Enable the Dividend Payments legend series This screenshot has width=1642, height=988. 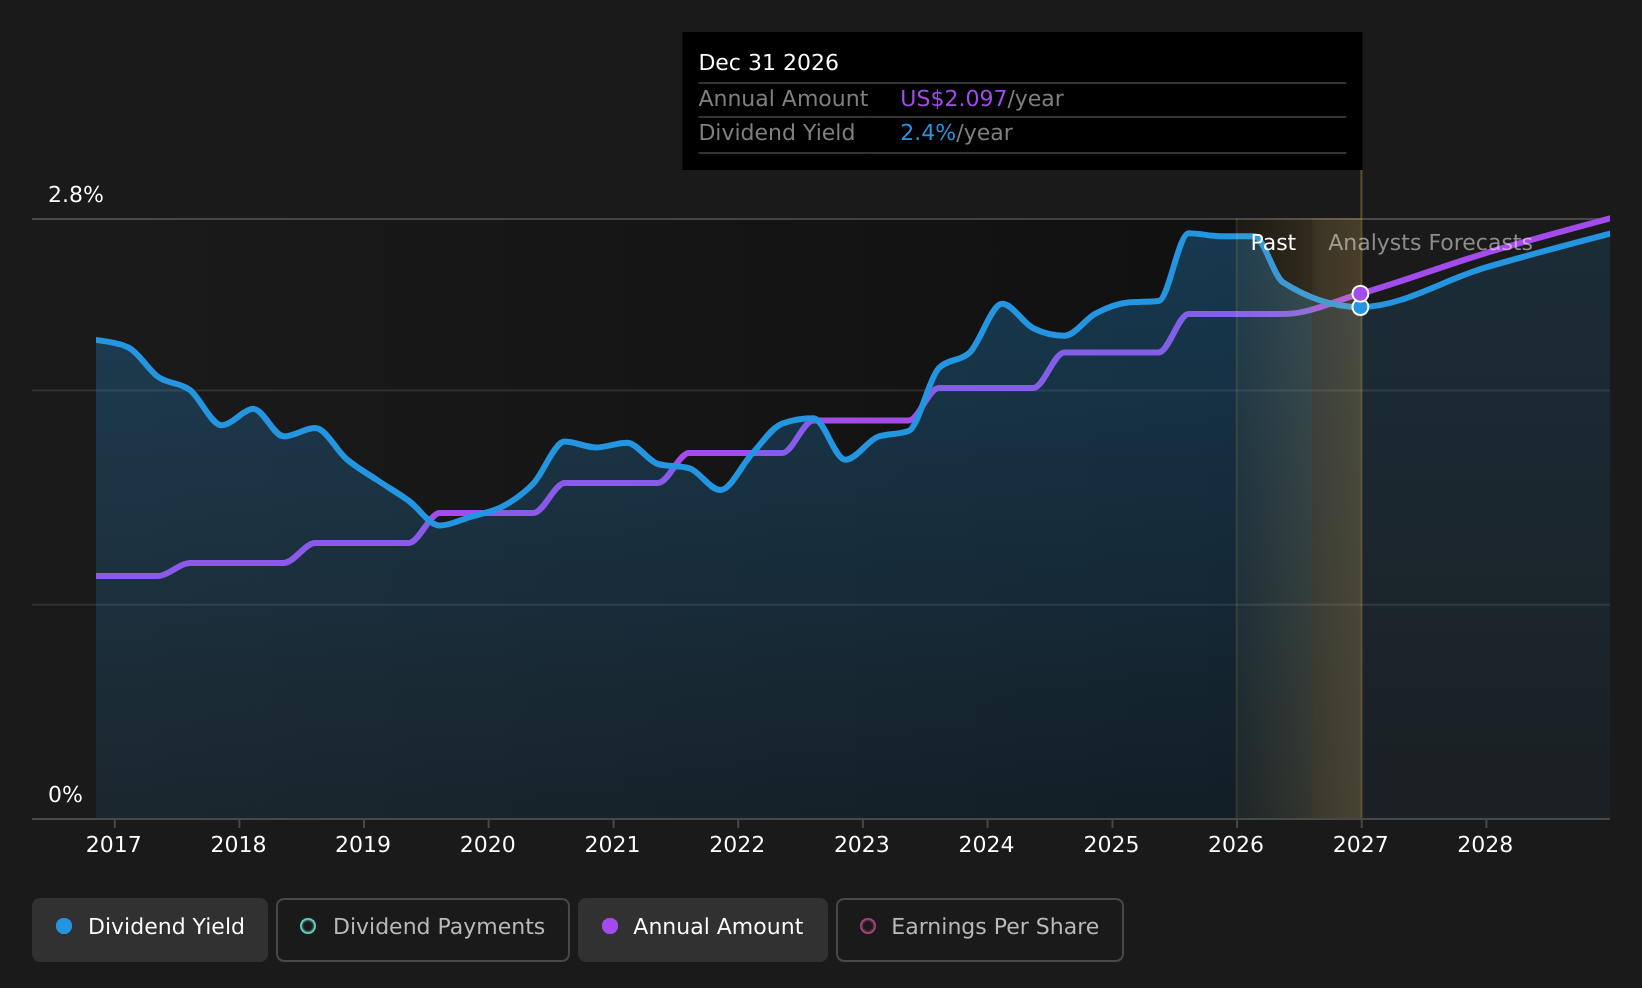point(423,929)
